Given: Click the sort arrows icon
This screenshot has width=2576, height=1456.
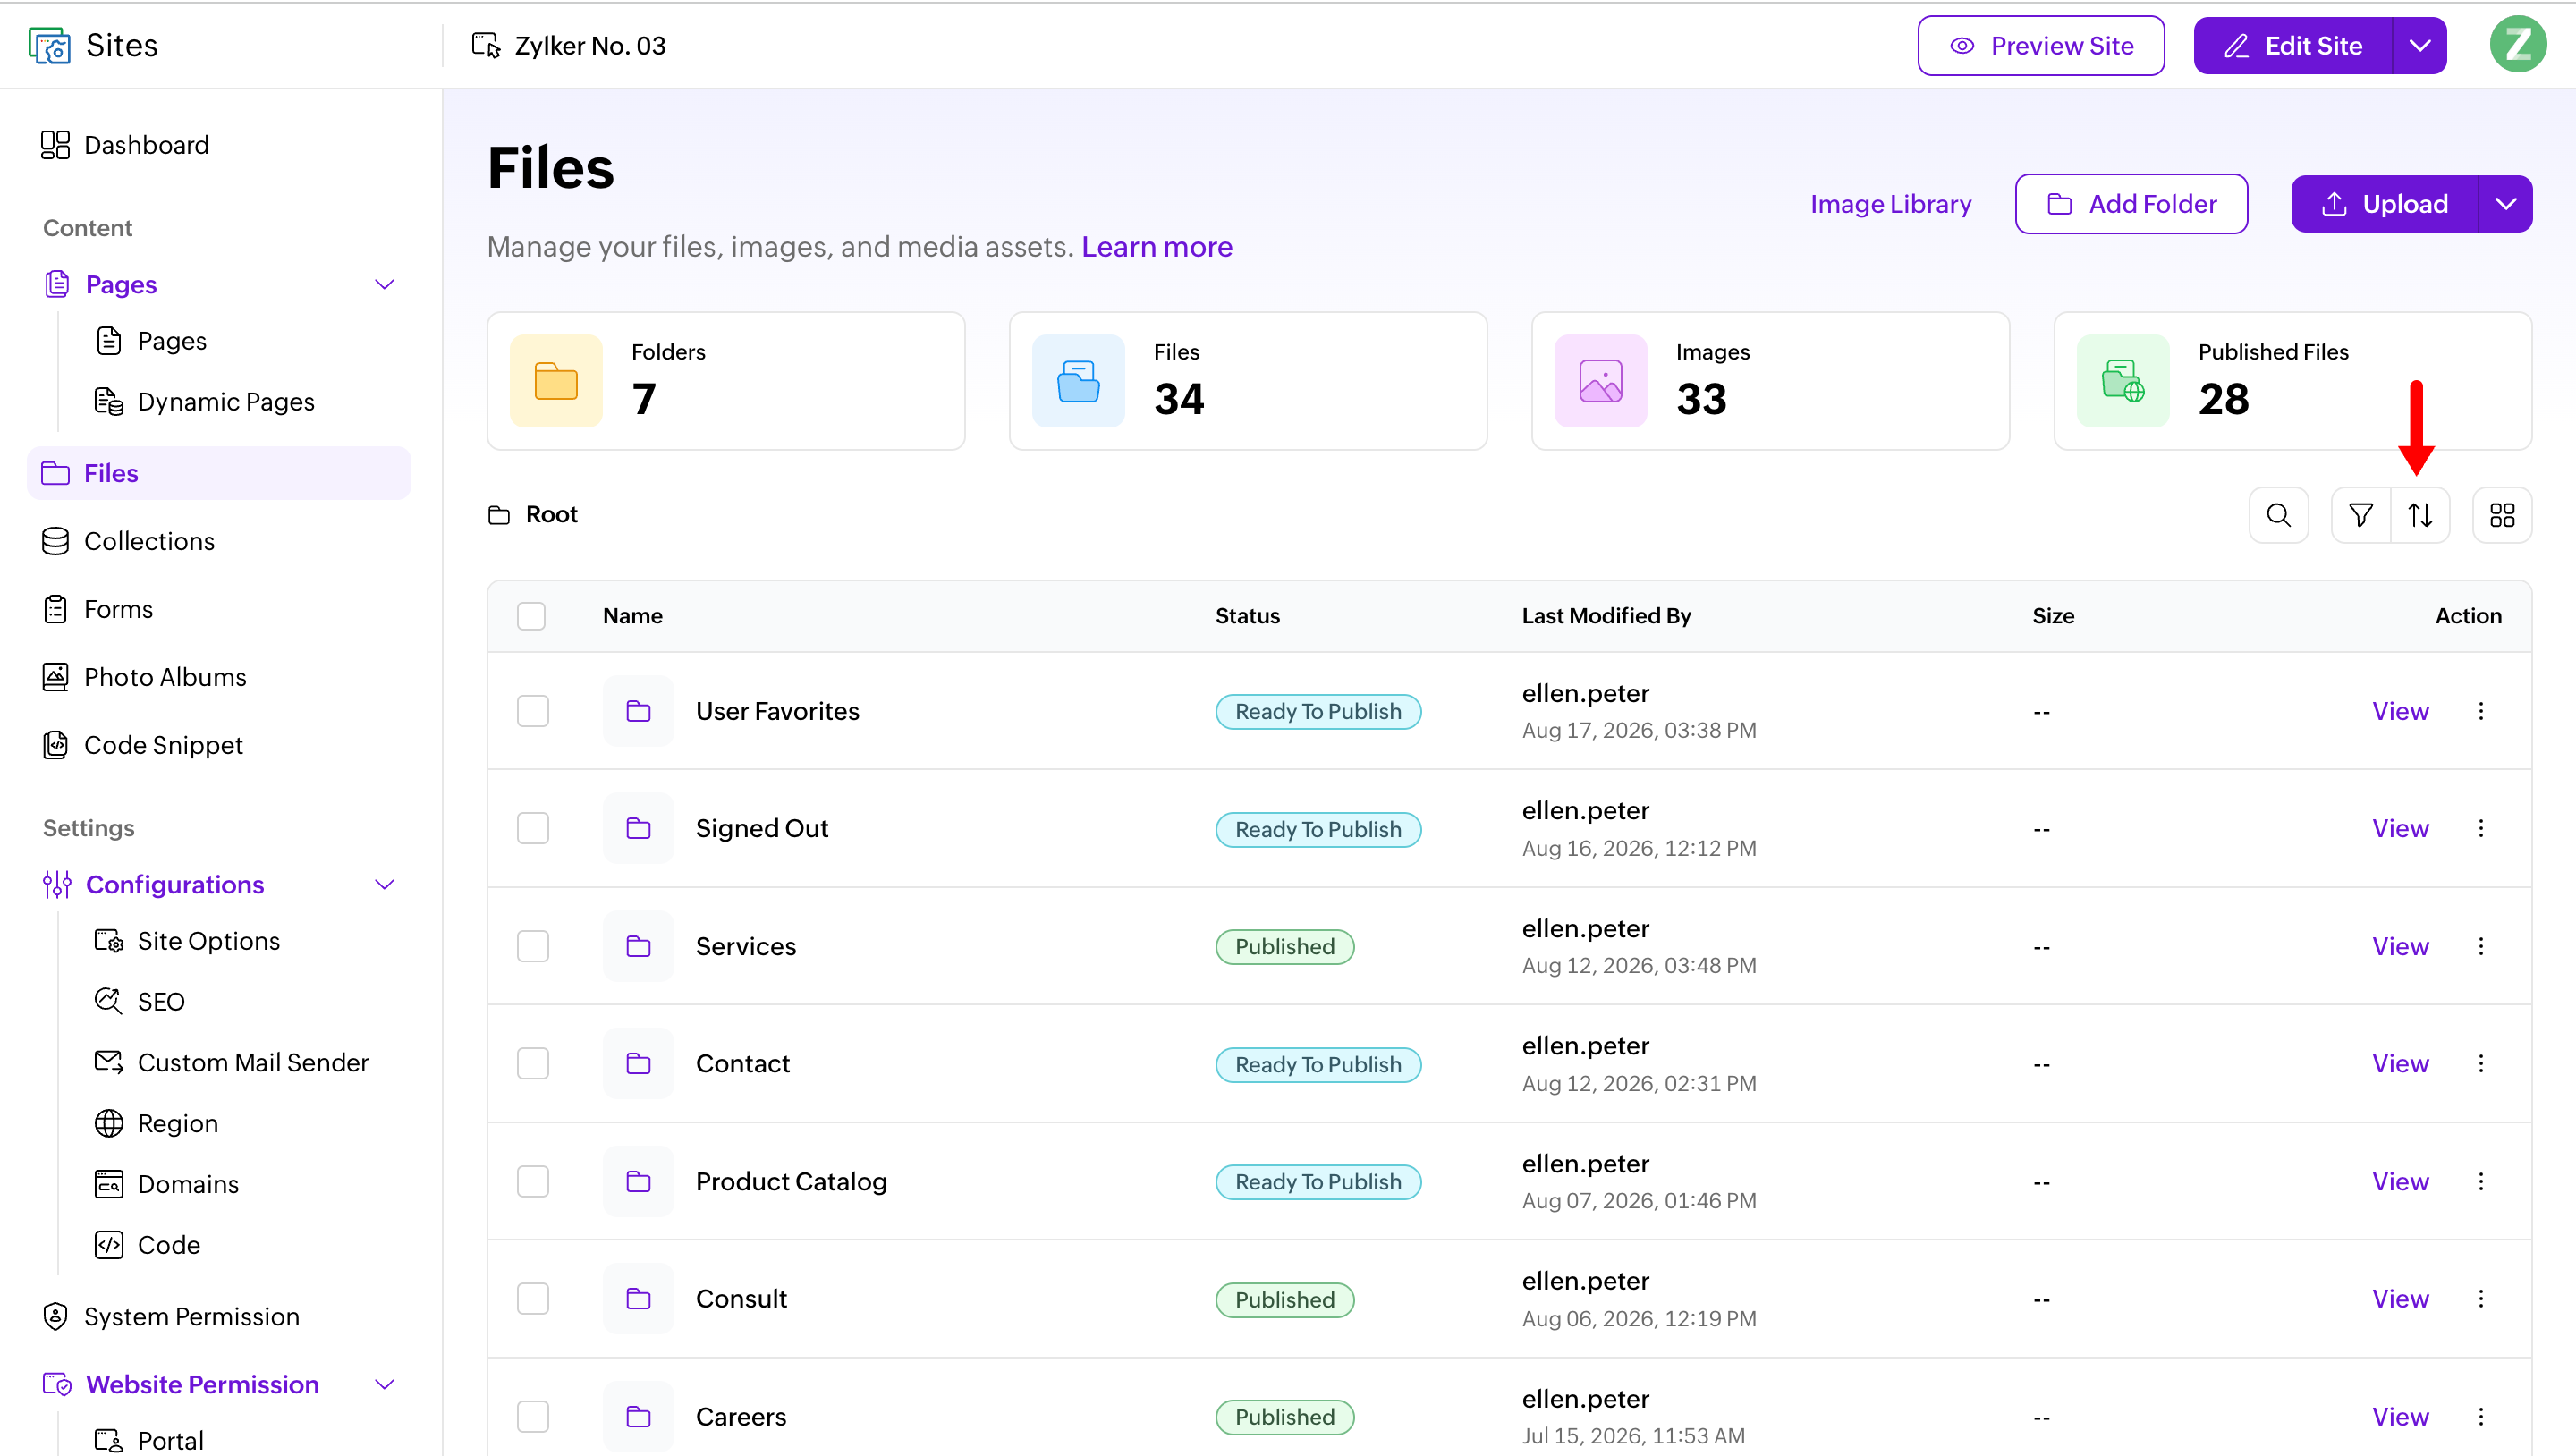Looking at the screenshot, I should pyautogui.click(x=2420, y=515).
